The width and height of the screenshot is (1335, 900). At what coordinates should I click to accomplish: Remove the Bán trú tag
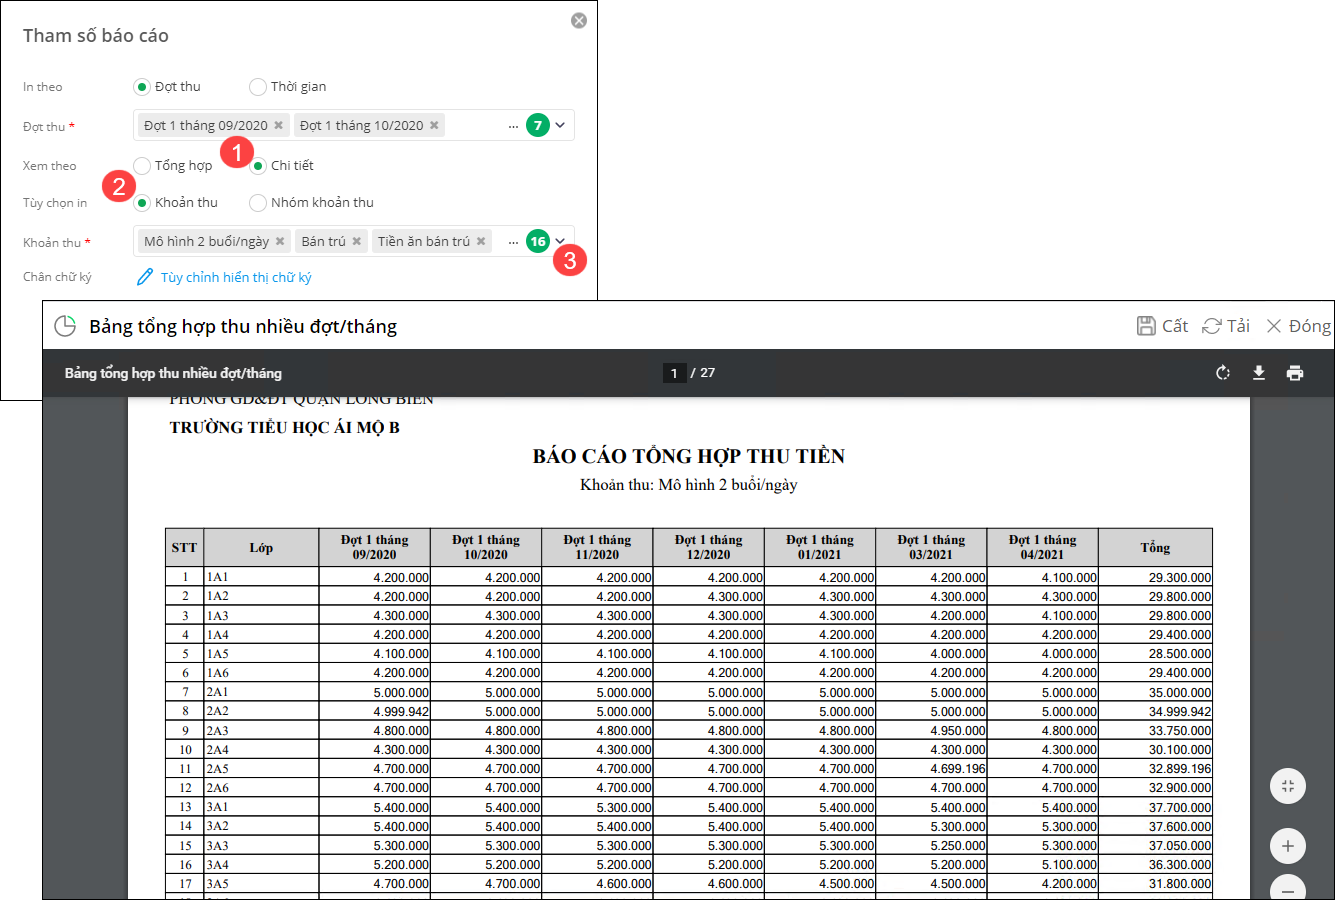tap(356, 242)
